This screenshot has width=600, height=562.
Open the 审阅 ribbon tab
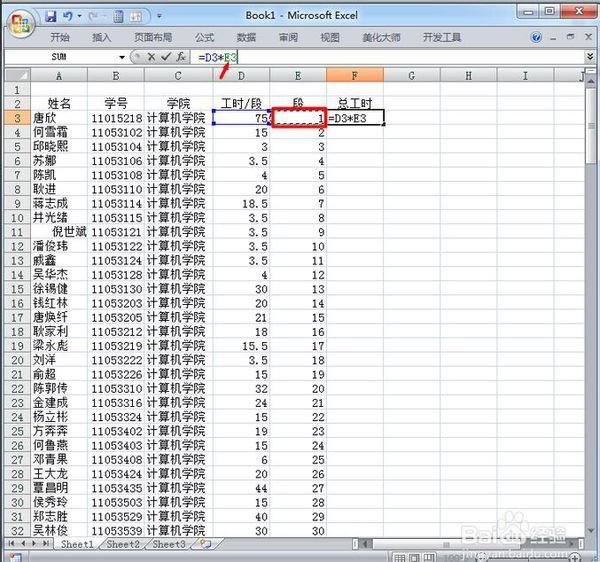(x=288, y=37)
